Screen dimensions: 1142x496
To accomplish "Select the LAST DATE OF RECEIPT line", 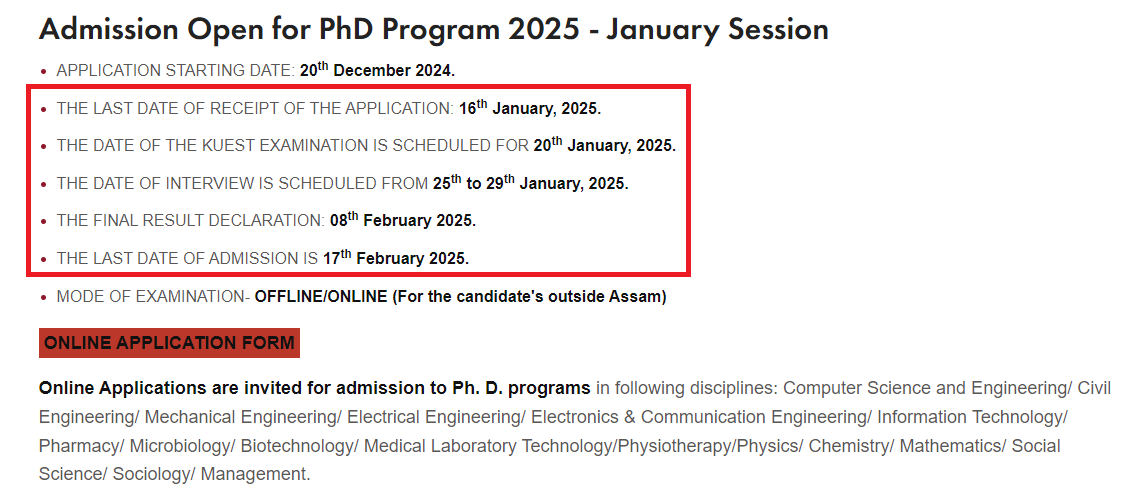I will point(329,109).
